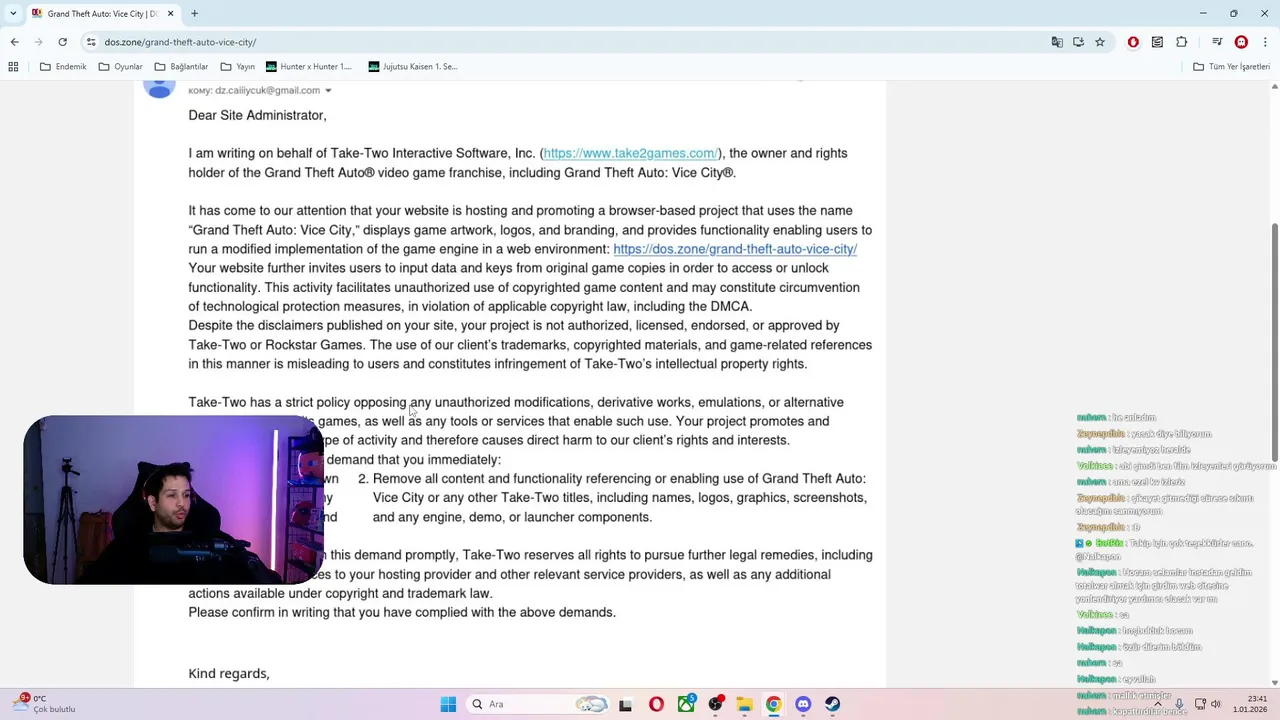Open the extensions puzzle icon
The image size is (1280, 720).
click(x=1182, y=42)
